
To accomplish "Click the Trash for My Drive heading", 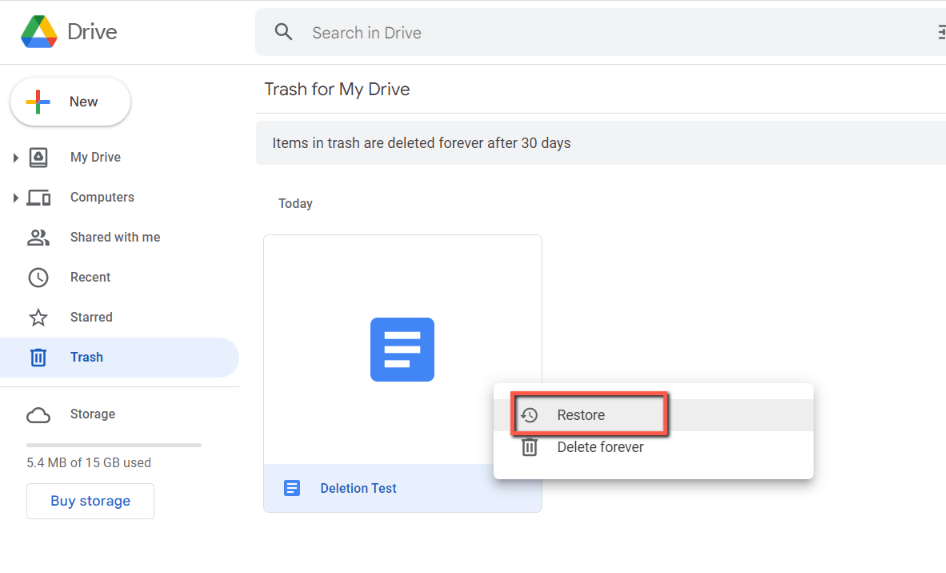I will pyautogui.click(x=337, y=89).
